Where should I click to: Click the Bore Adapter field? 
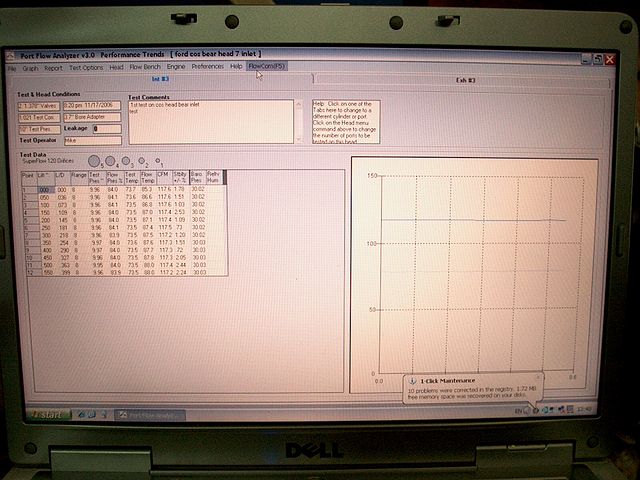[92, 117]
